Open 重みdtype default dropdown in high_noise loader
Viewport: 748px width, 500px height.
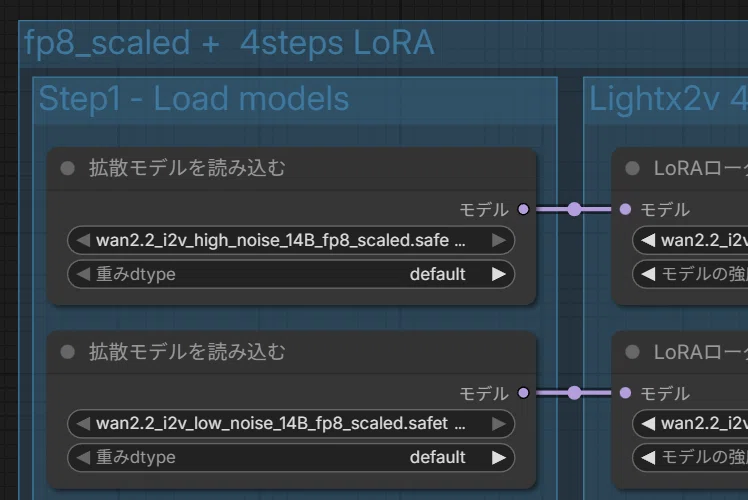coord(291,274)
